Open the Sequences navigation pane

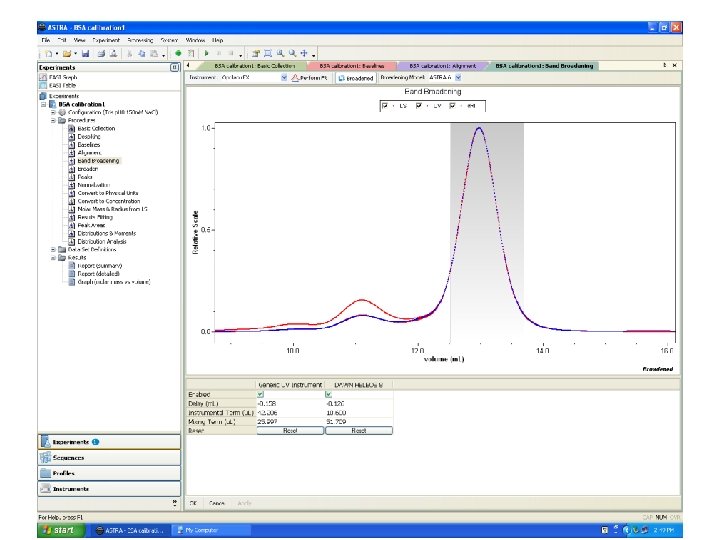click(x=109, y=458)
